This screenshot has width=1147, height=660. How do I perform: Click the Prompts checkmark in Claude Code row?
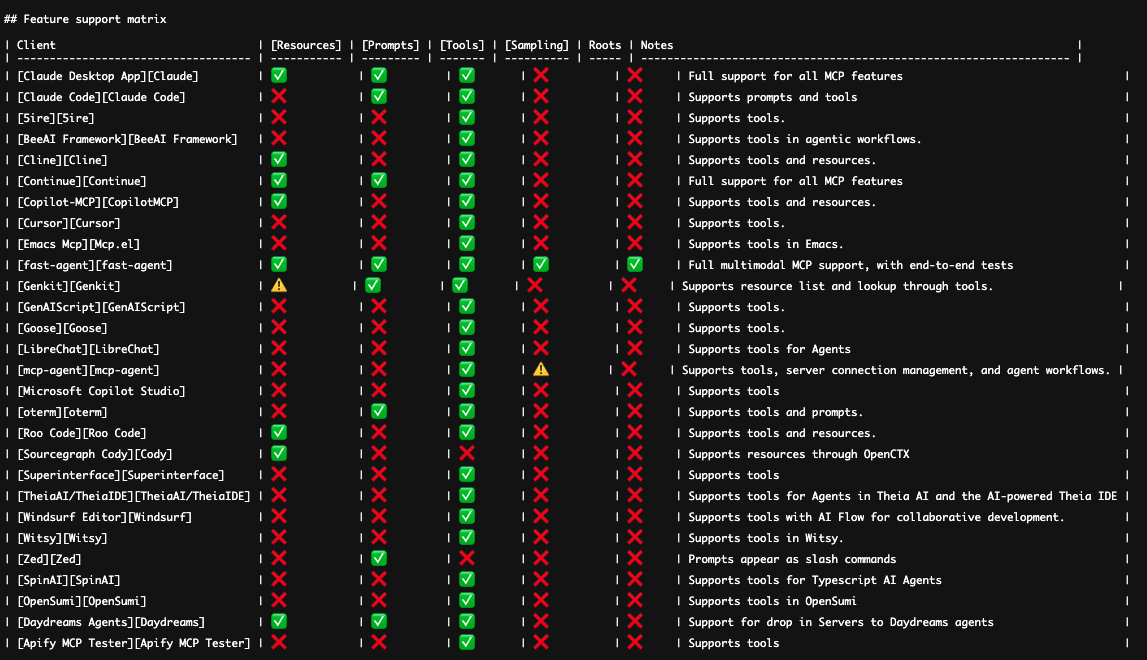[378, 96]
